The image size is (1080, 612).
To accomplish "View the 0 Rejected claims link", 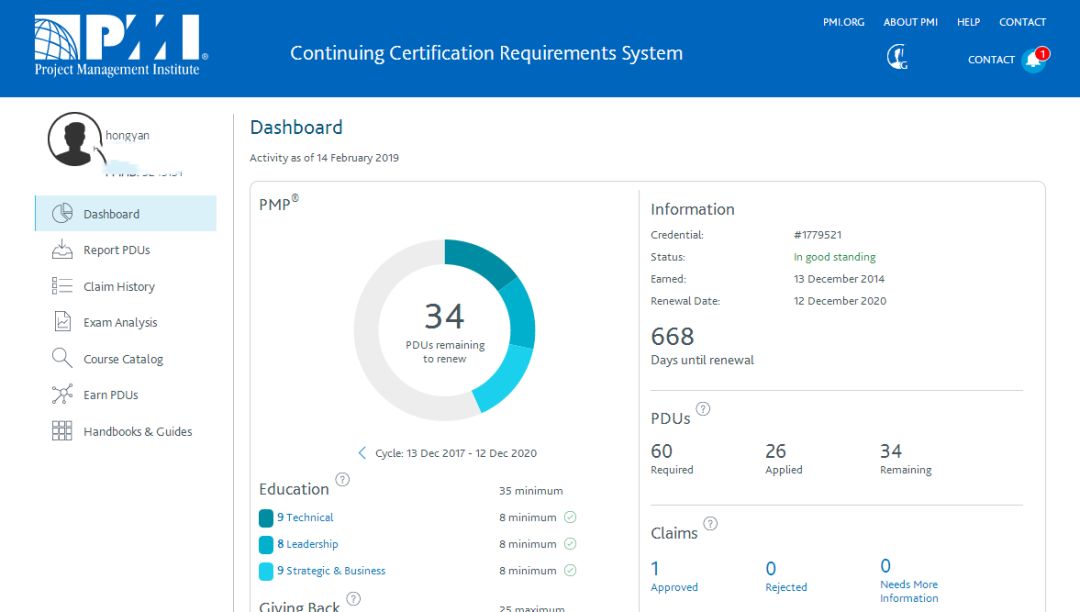I will coord(786,576).
